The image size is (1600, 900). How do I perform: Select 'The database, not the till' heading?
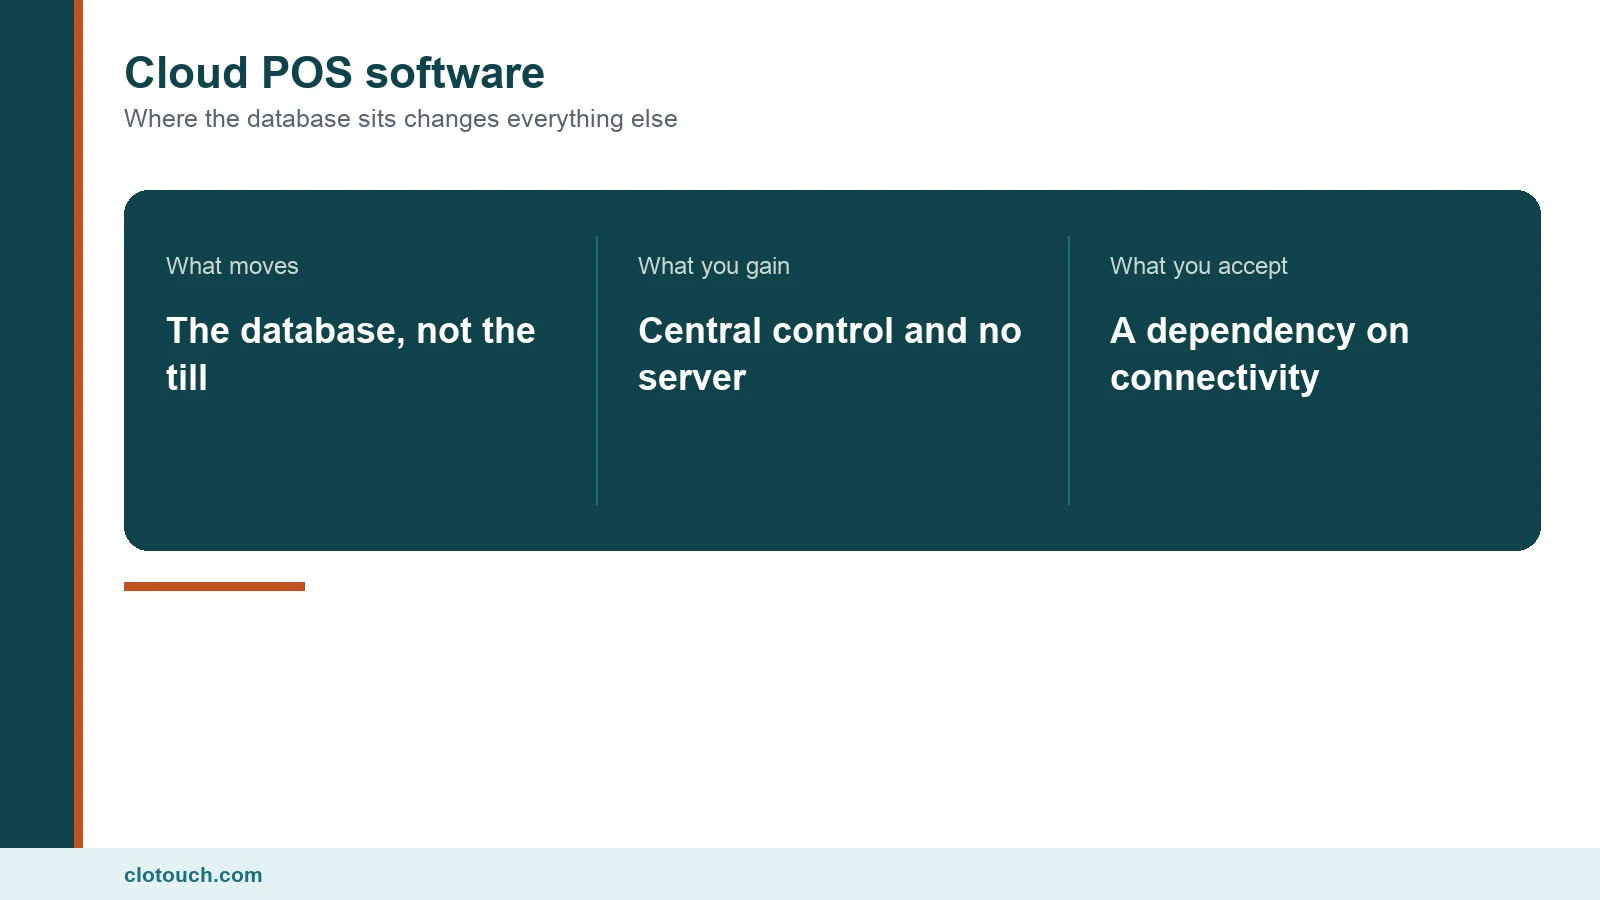point(351,354)
